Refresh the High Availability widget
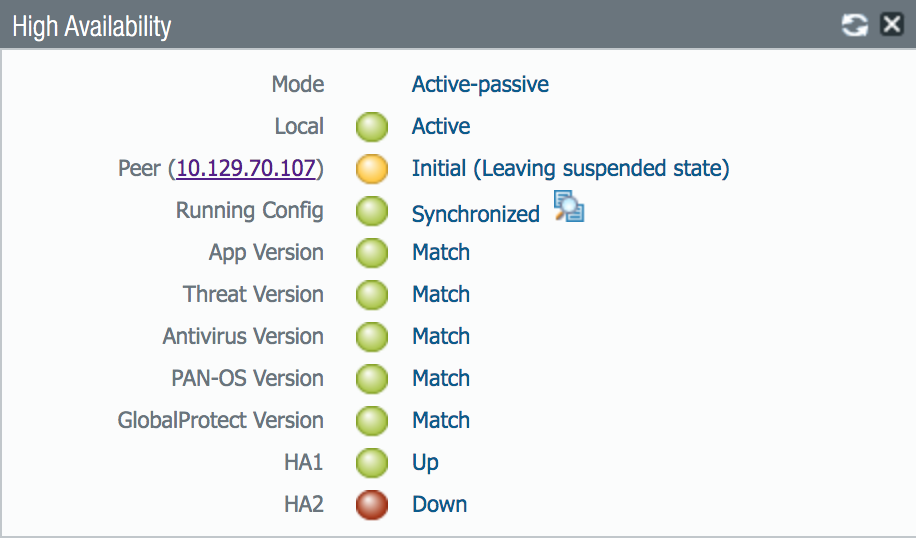Screen dimensions: 916x538 click(x=854, y=25)
